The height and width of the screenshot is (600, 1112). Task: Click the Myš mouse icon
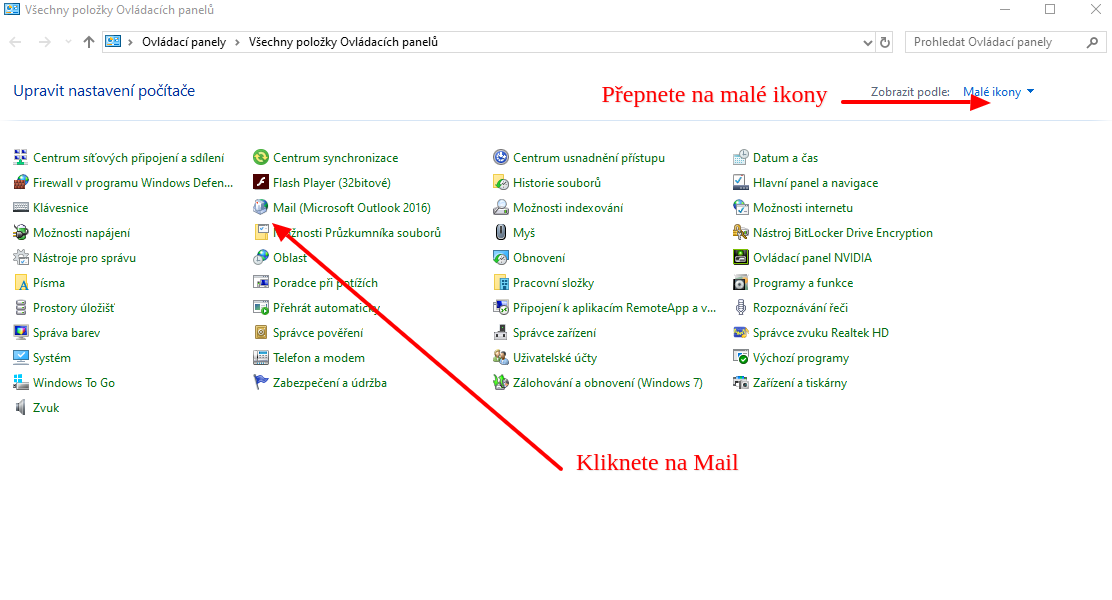501,233
